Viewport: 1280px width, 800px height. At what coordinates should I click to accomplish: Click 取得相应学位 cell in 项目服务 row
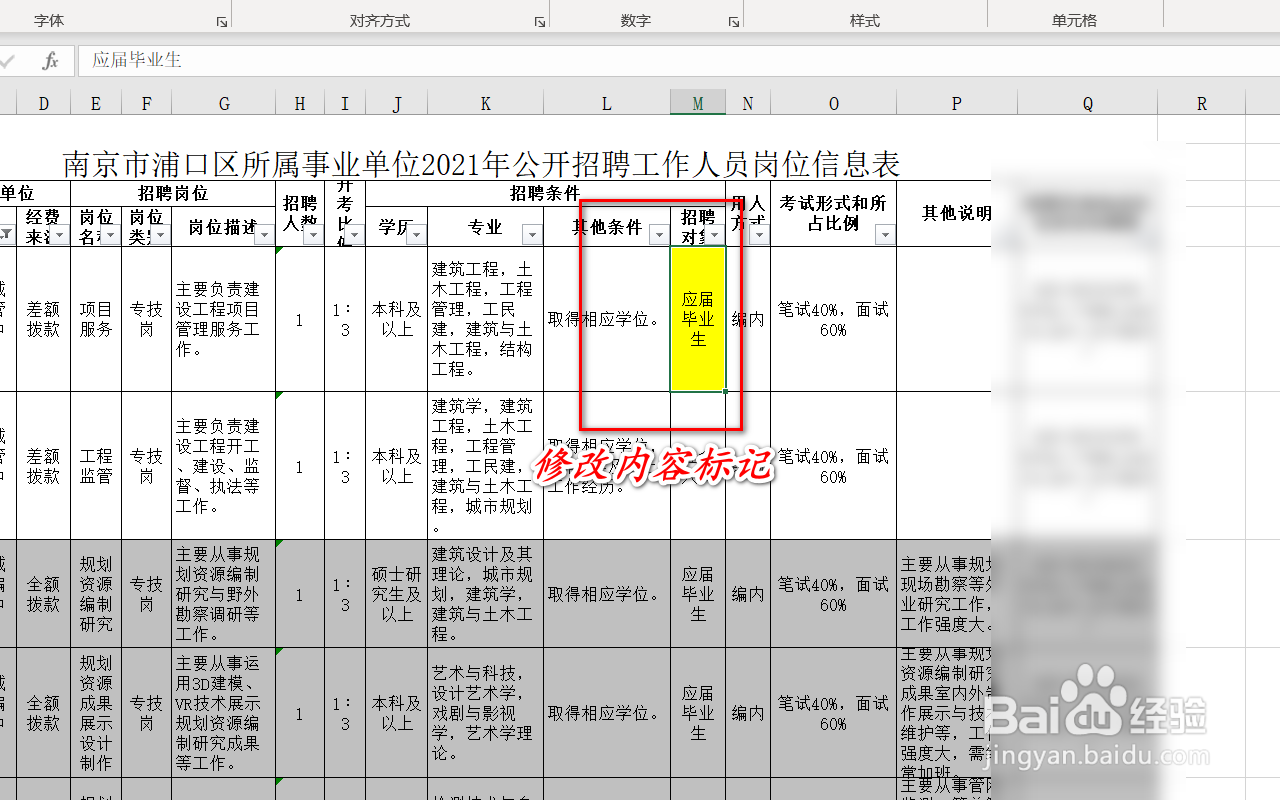tap(607, 319)
